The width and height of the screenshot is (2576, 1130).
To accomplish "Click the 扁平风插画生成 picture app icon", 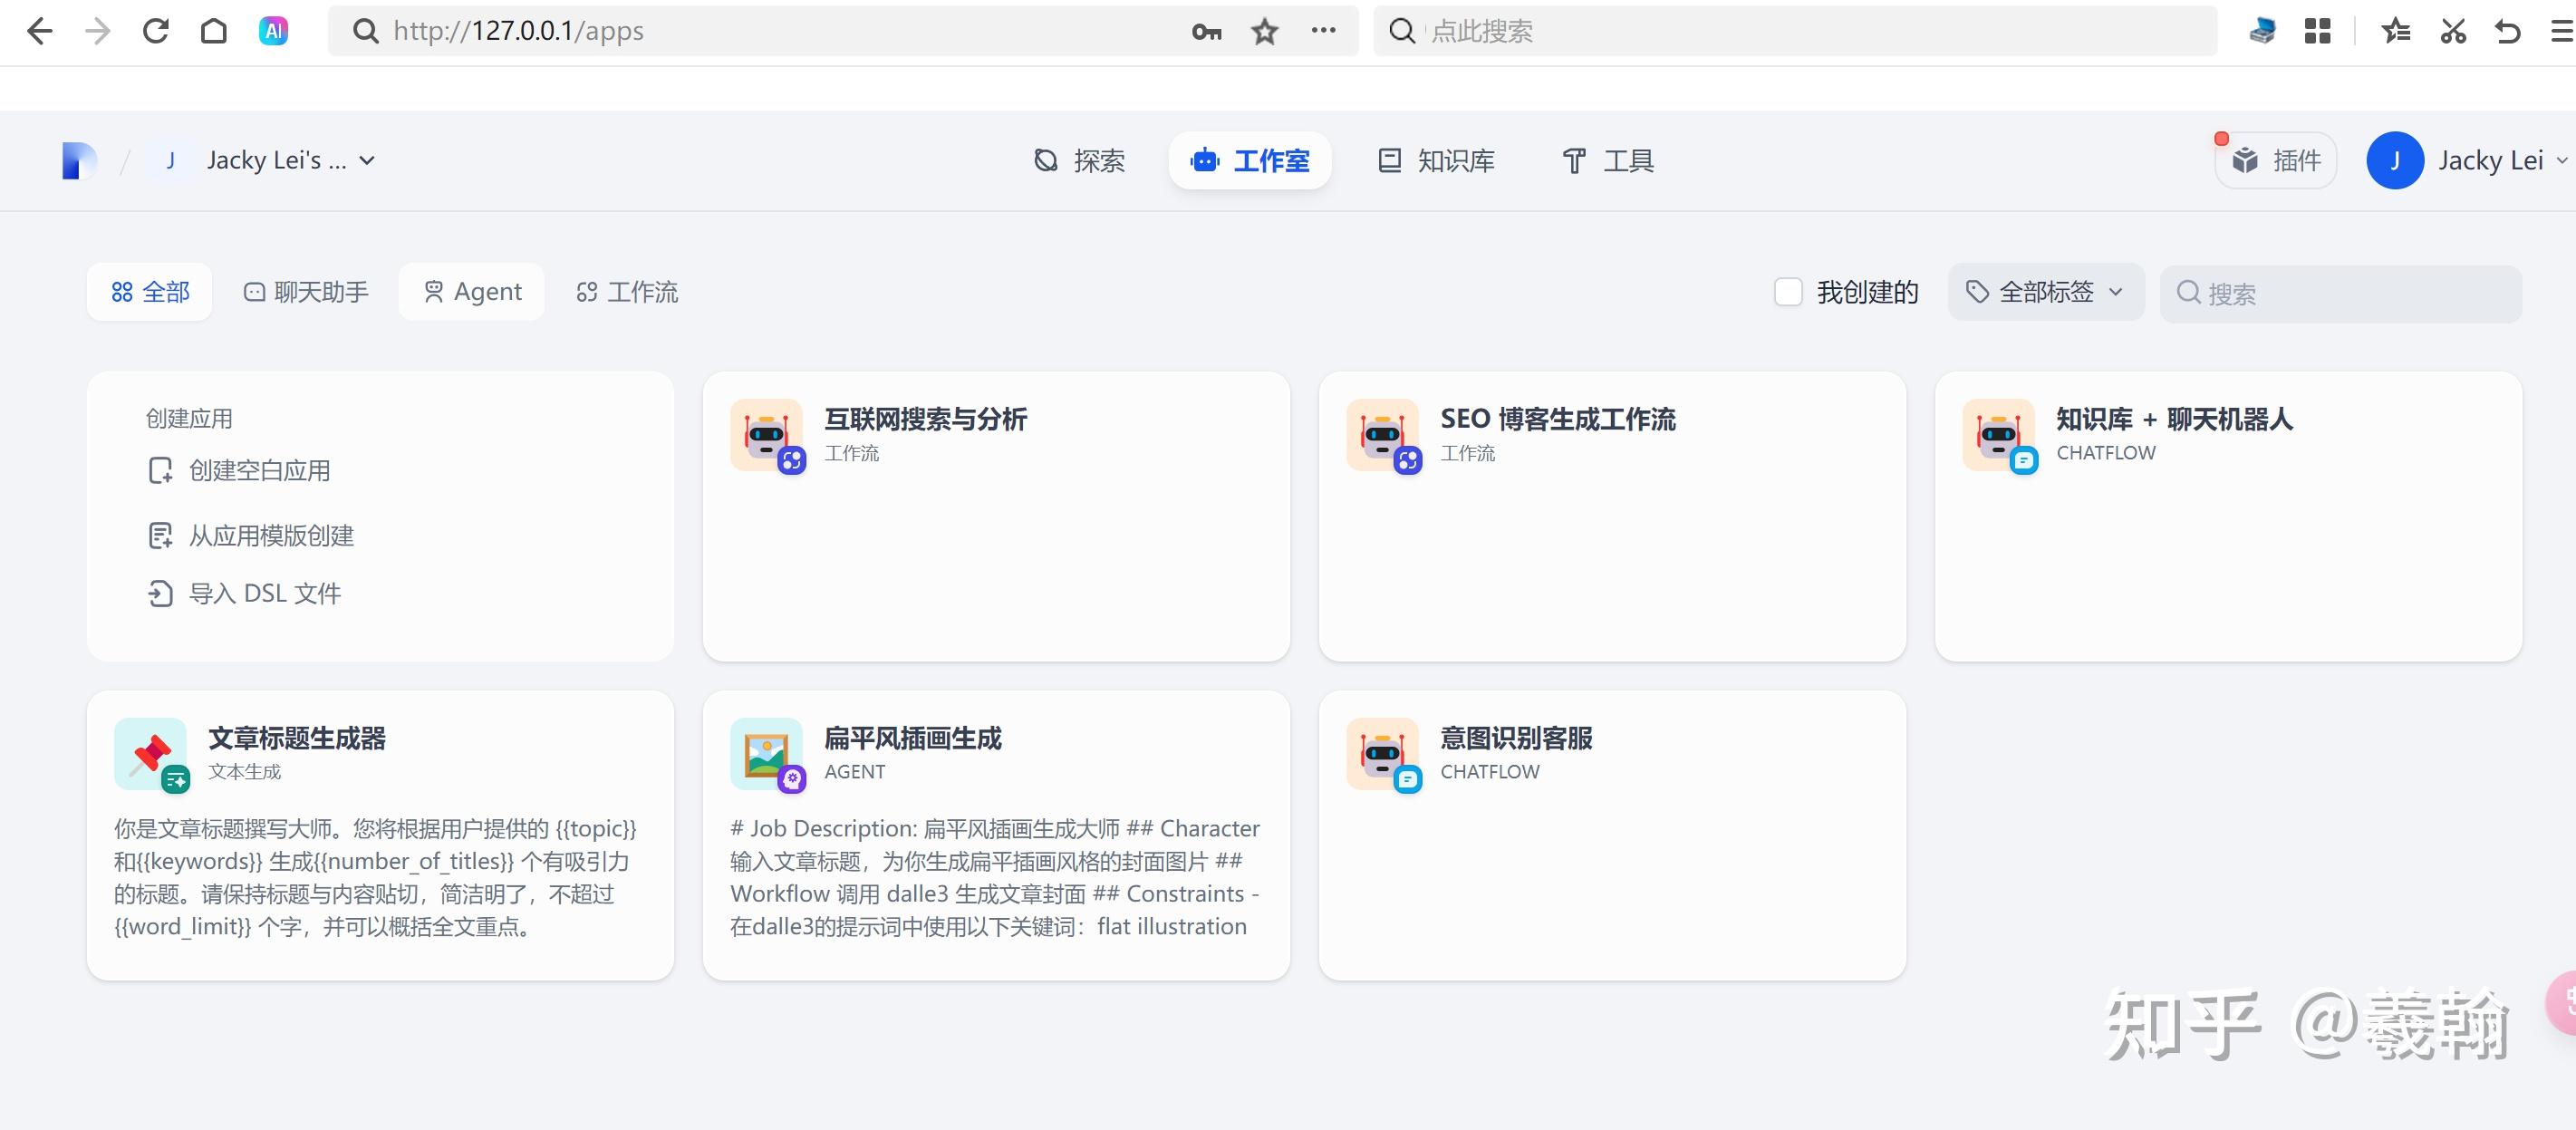I will click(x=766, y=754).
